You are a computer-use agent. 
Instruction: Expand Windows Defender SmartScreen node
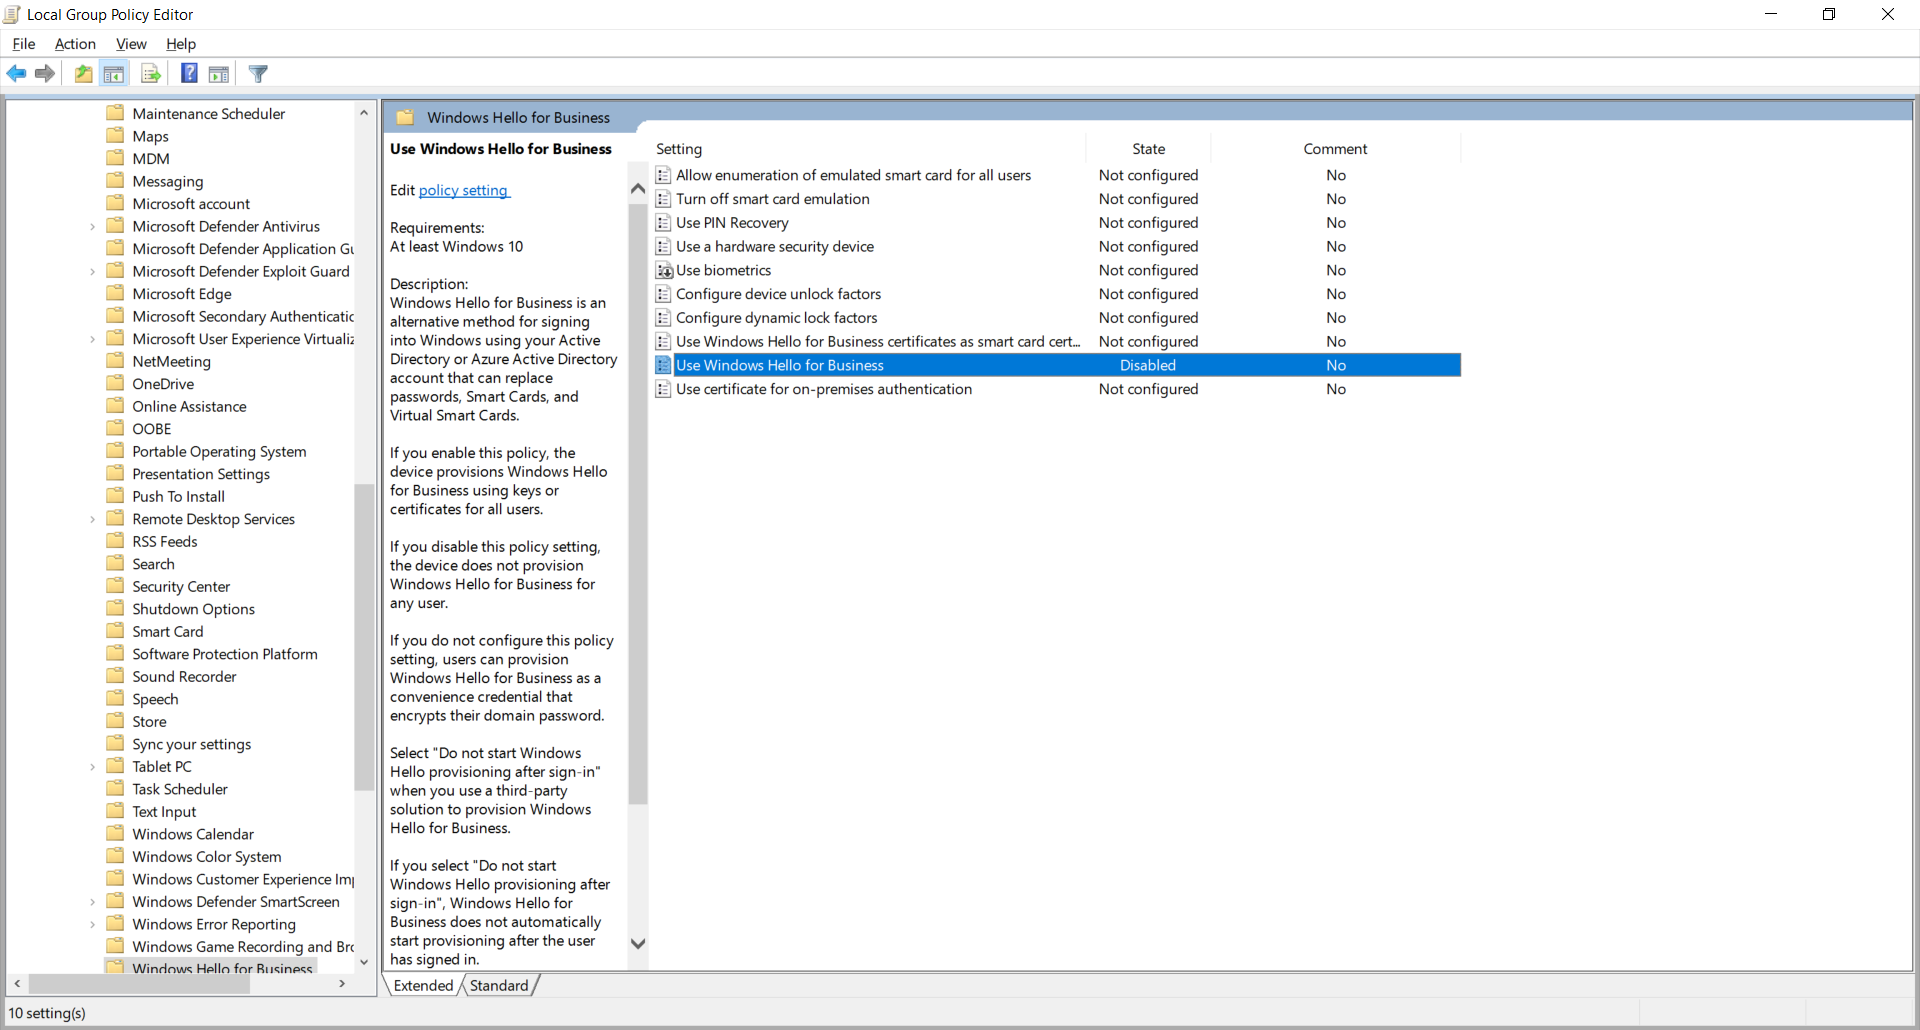click(x=93, y=902)
